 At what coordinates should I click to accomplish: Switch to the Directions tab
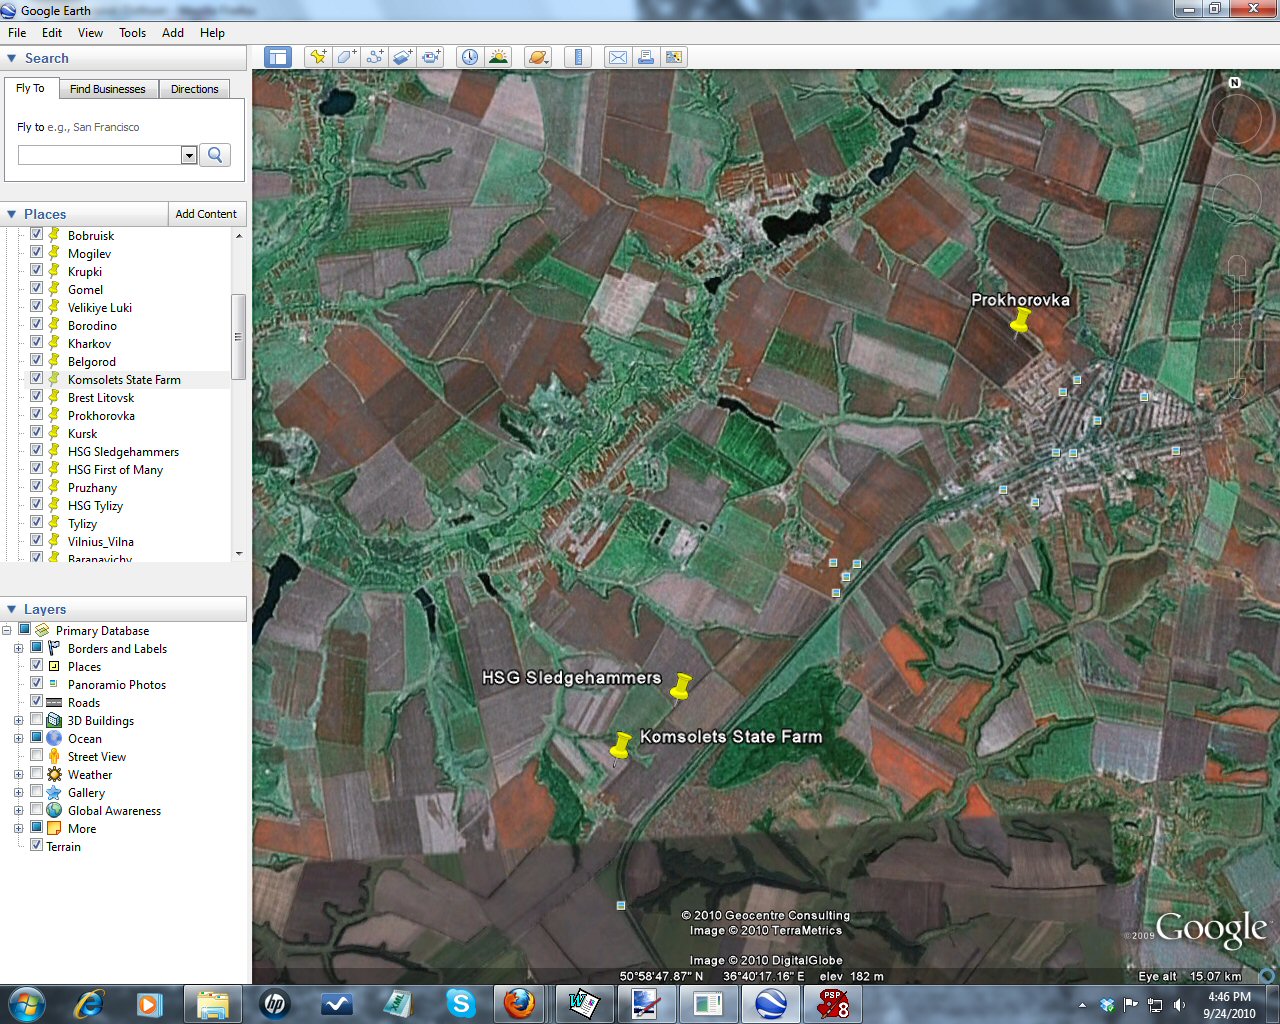[194, 89]
